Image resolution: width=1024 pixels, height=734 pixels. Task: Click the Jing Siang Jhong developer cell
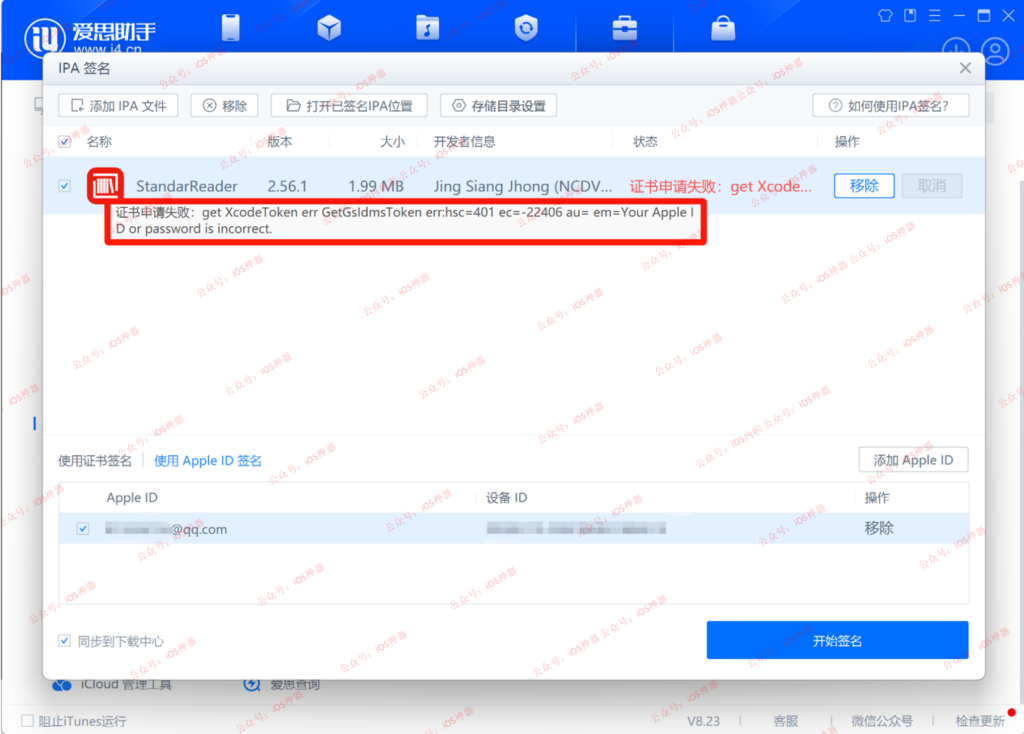pos(523,186)
